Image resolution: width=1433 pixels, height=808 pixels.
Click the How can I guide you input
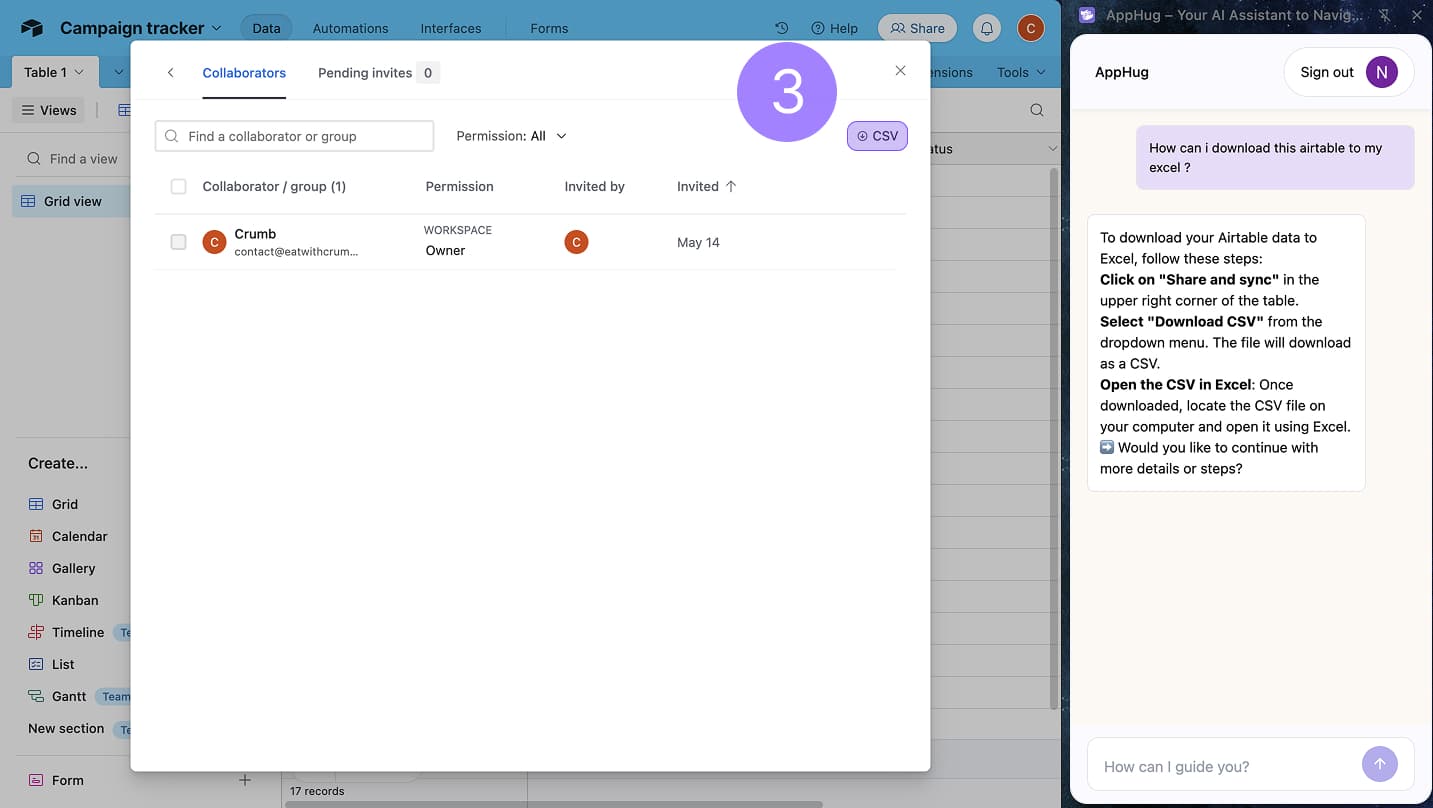click(1225, 766)
